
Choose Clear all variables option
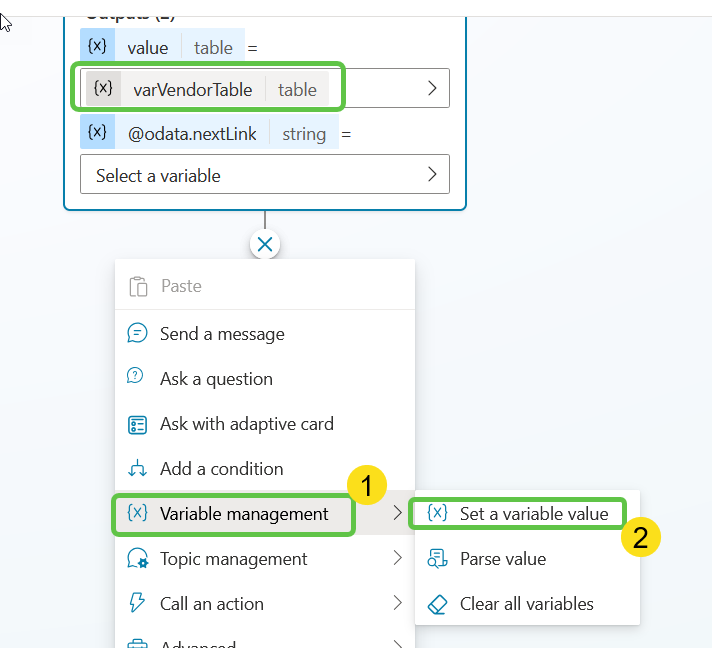(526, 604)
